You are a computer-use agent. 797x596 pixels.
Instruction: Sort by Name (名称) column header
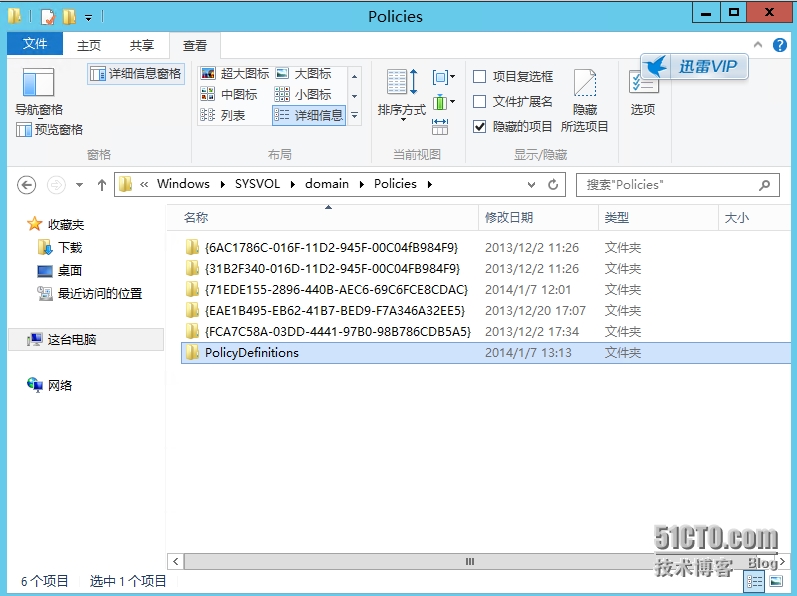(x=323, y=217)
